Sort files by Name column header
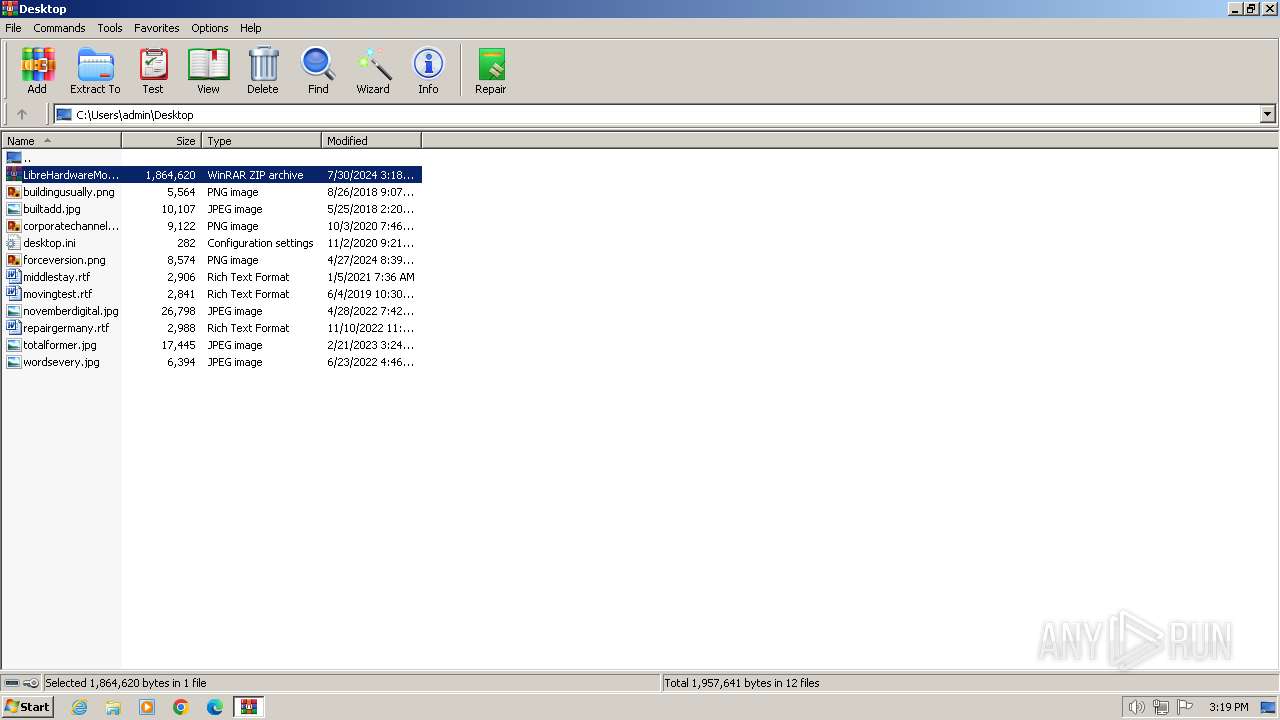This screenshot has width=1280, height=720. coord(62,141)
